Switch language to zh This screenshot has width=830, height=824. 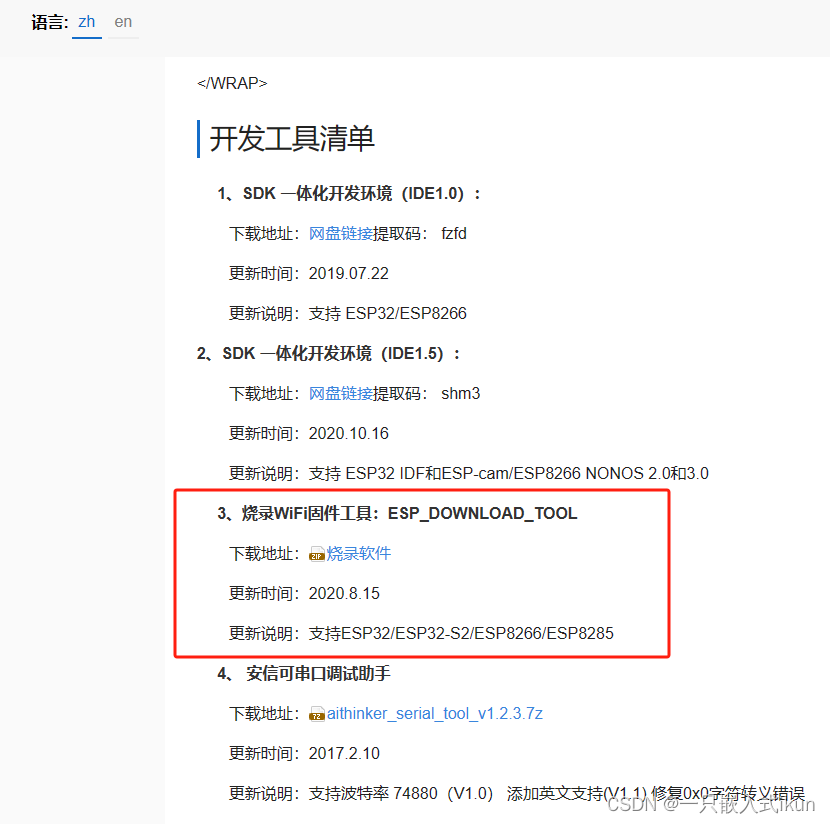pos(86,22)
